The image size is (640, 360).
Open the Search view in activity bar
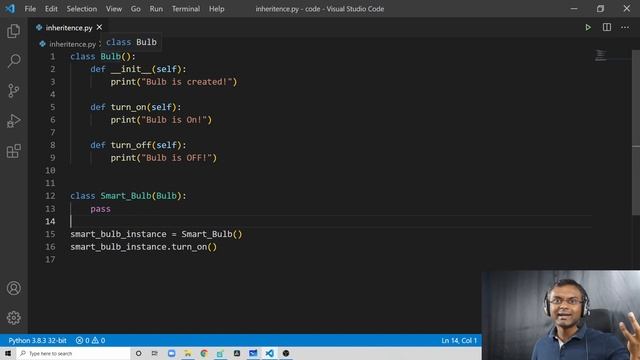[13, 61]
